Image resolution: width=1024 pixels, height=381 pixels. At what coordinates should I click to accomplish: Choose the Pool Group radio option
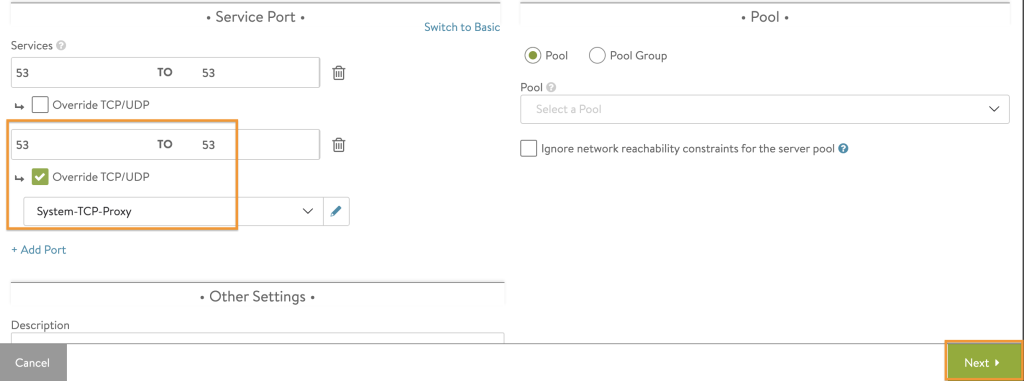(597, 56)
